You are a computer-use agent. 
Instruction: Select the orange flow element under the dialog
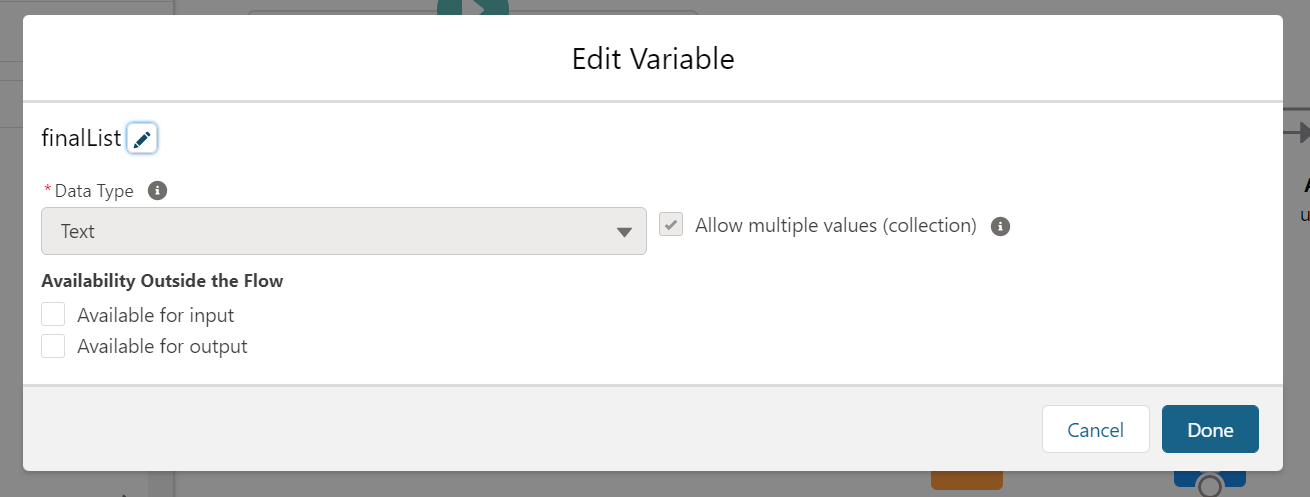click(x=966, y=479)
